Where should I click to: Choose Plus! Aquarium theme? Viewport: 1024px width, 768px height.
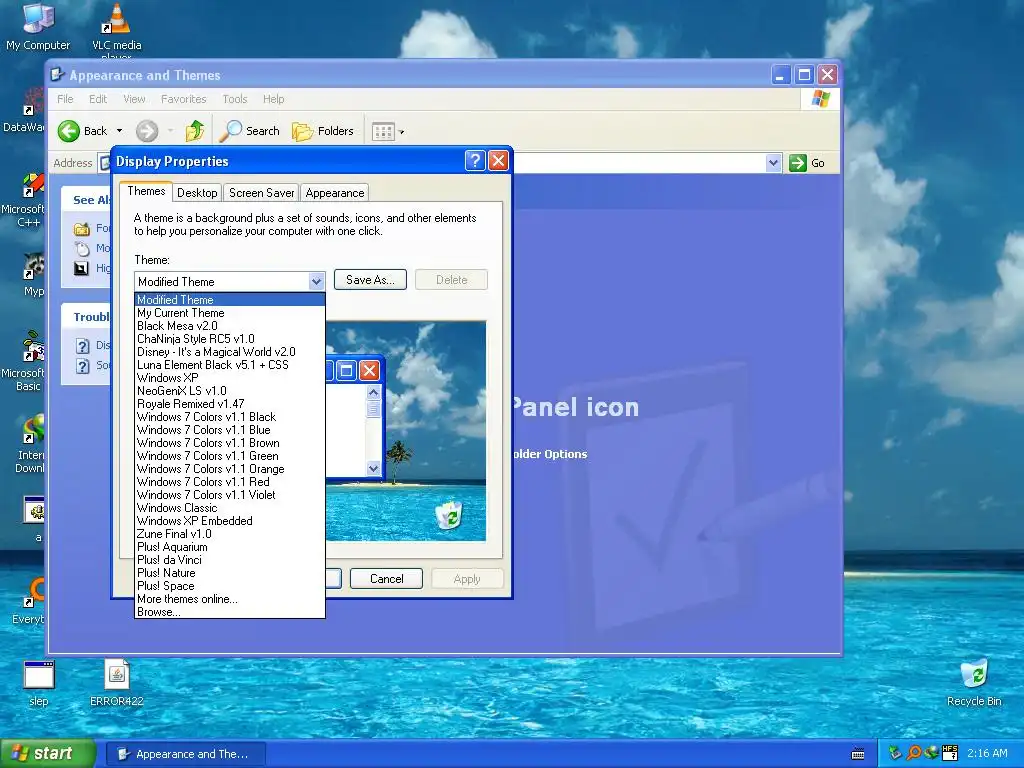click(x=229, y=547)
